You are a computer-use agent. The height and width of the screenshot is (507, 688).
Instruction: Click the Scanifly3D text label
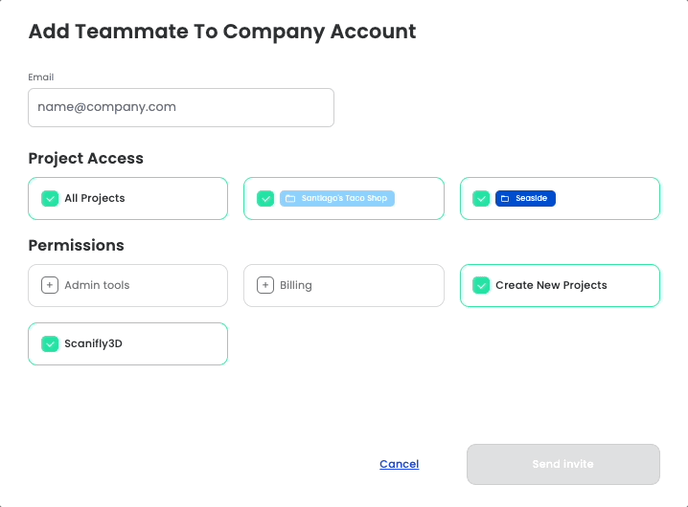[x=93, y=344]
